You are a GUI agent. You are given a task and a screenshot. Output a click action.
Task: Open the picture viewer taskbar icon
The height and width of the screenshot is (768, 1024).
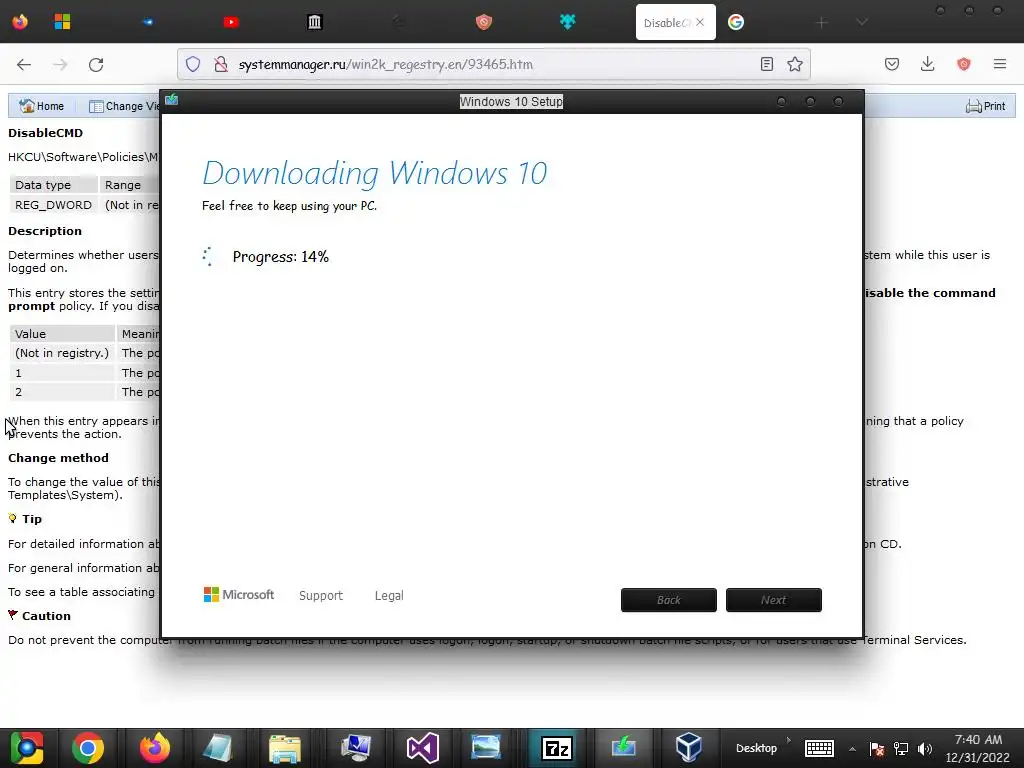coord(486,748)
